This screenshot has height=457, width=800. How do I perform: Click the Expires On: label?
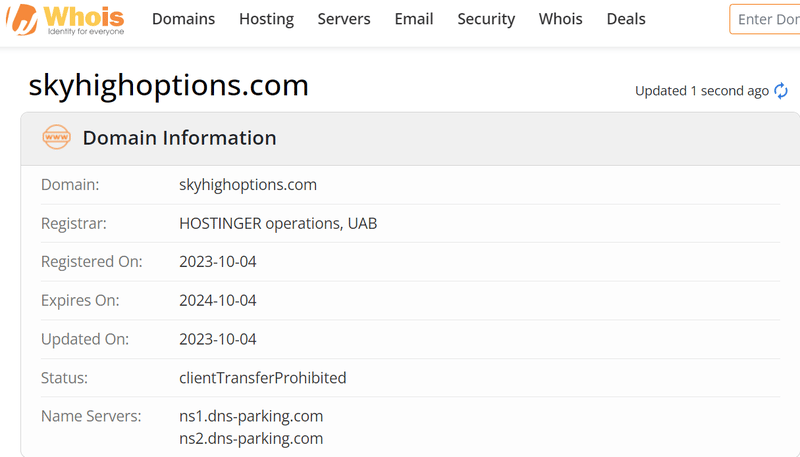tap(80, 300)
